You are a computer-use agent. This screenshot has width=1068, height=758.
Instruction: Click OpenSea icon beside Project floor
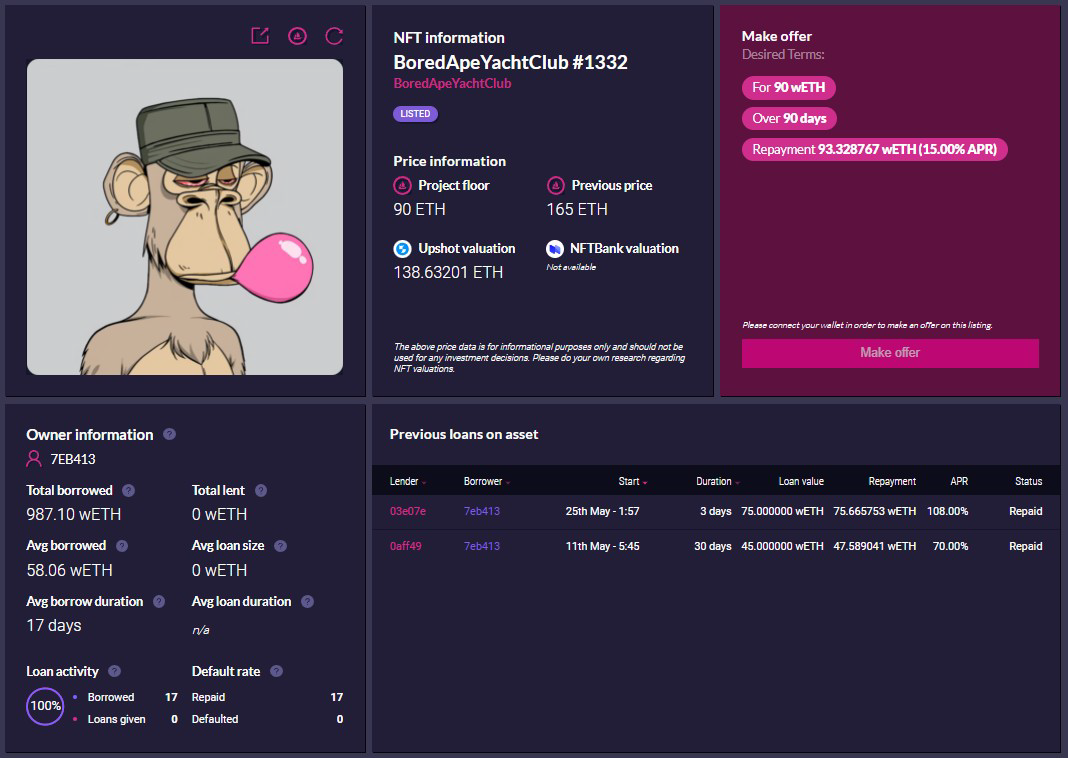click(x=403, y=185)
